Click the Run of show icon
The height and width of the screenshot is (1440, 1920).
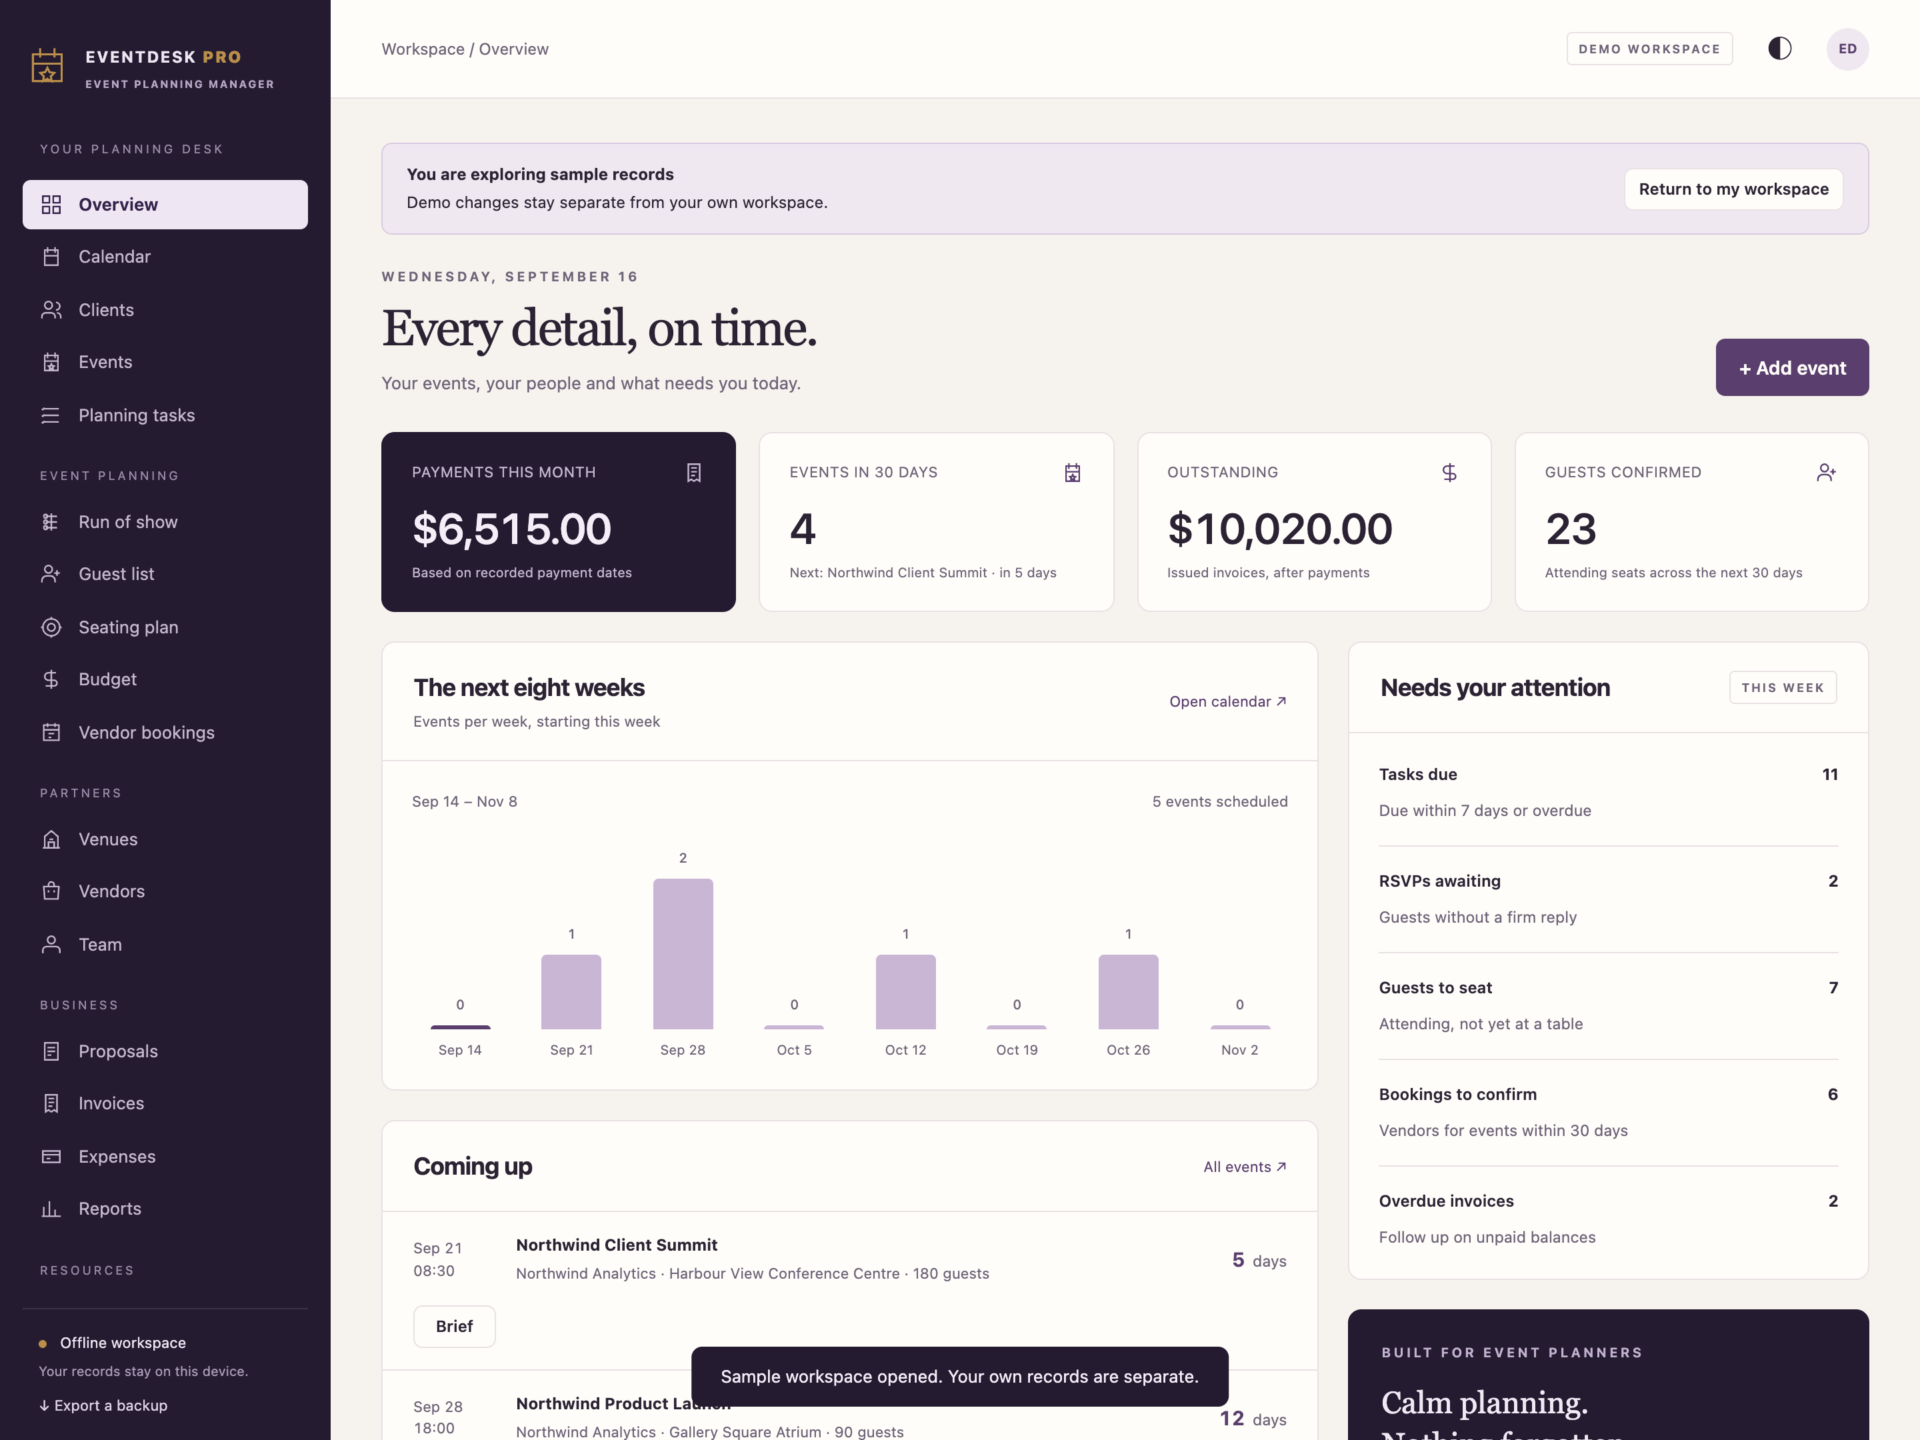51,522
